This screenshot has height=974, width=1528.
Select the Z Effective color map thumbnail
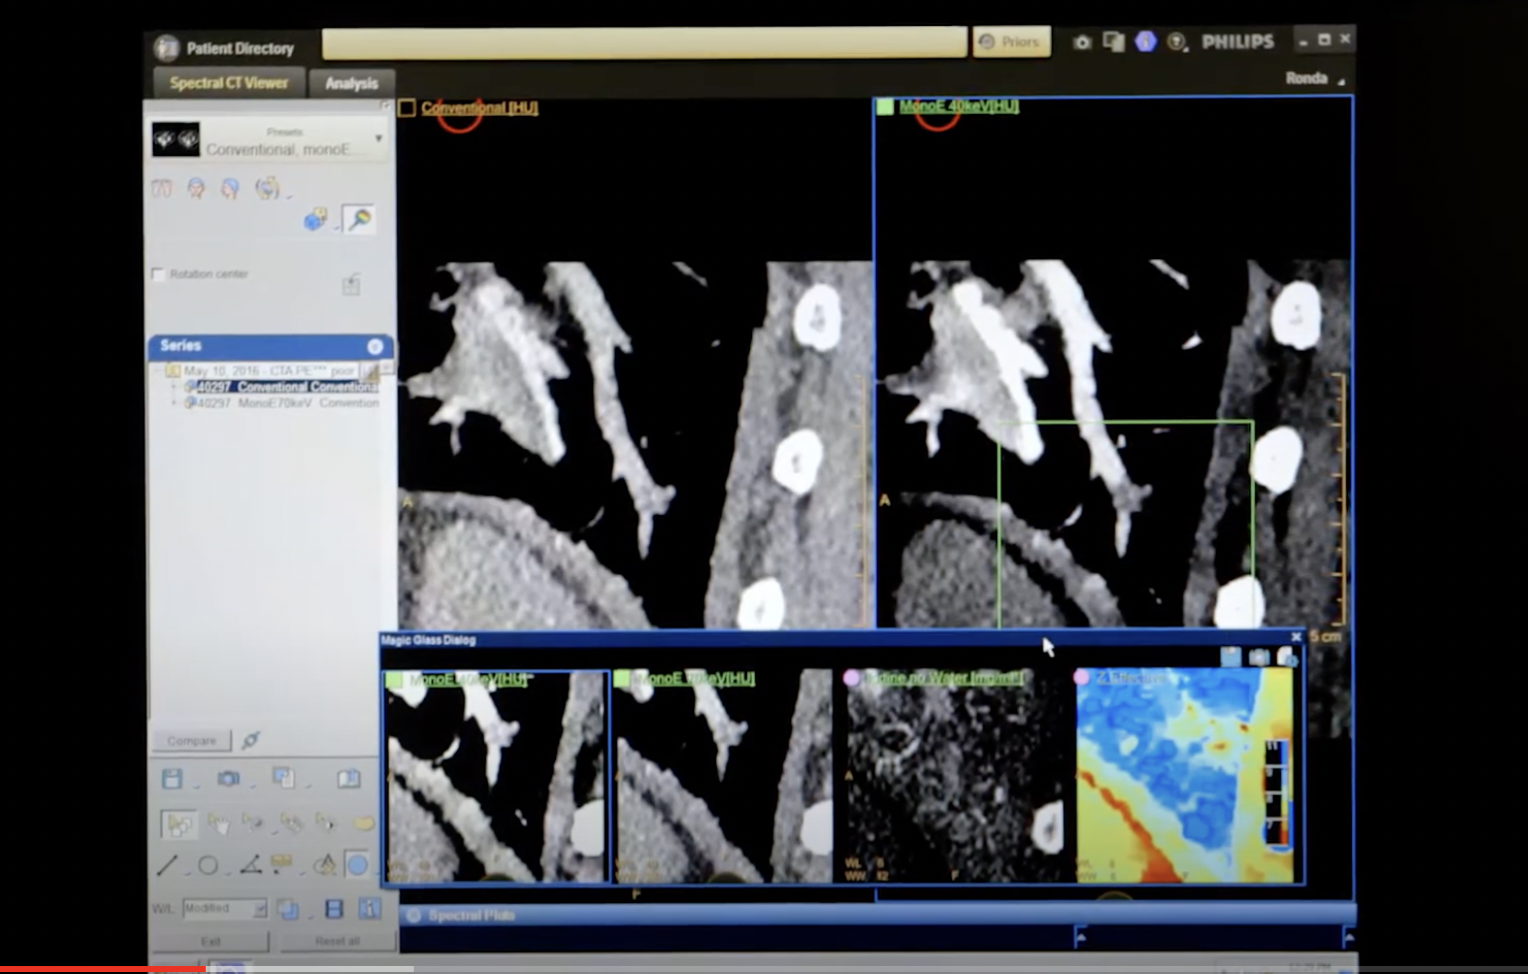(x=1186, y=776)
